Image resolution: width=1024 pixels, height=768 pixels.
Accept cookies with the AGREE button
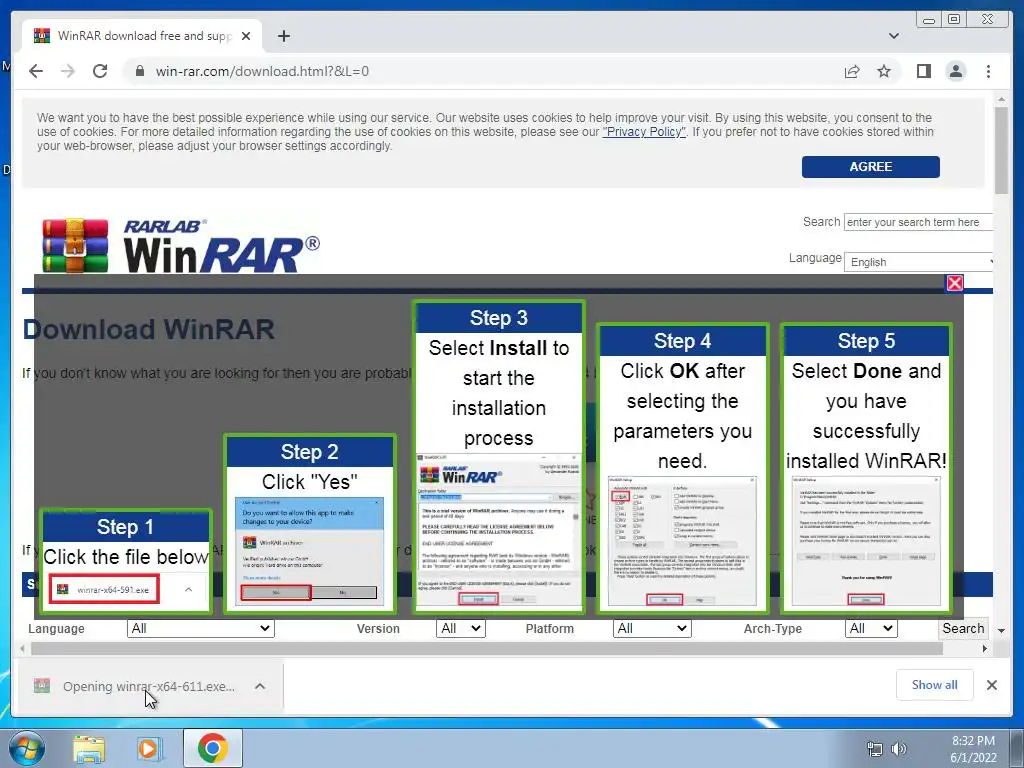click(x=871, y=167)
